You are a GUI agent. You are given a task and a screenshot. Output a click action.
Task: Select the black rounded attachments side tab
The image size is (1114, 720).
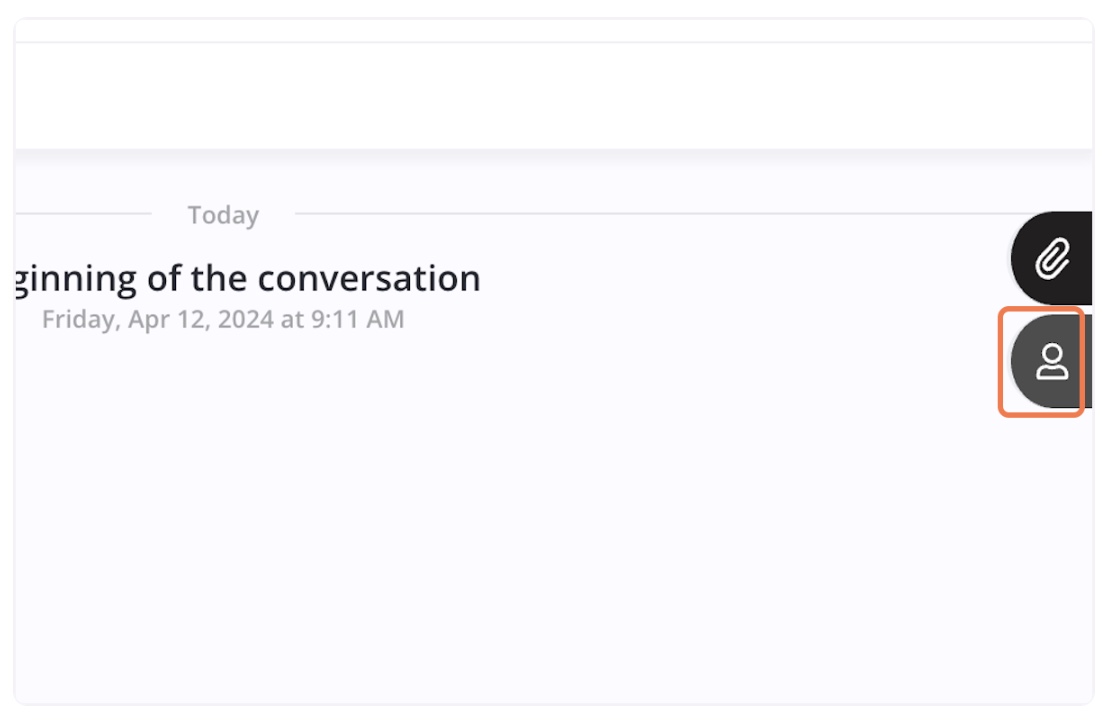point(1051,258)
